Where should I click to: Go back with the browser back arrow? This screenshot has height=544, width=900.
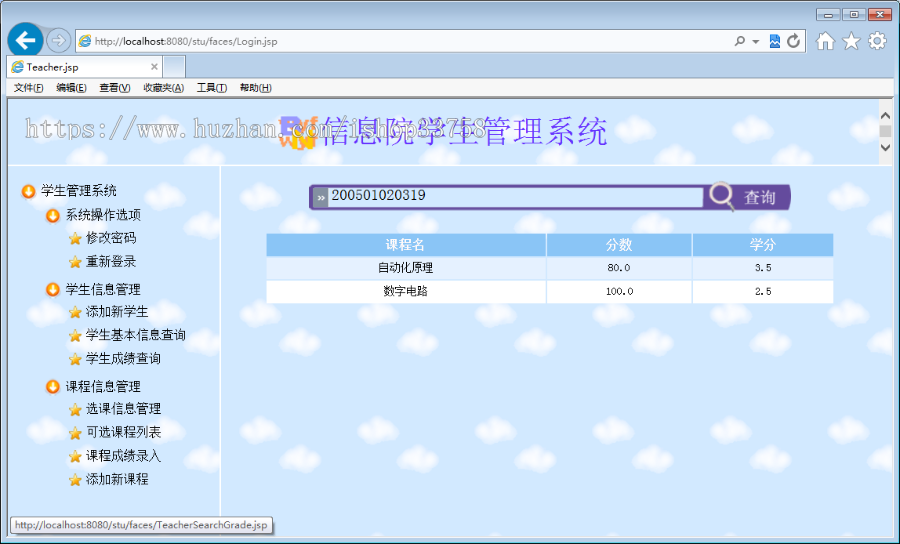click(25, 40)
